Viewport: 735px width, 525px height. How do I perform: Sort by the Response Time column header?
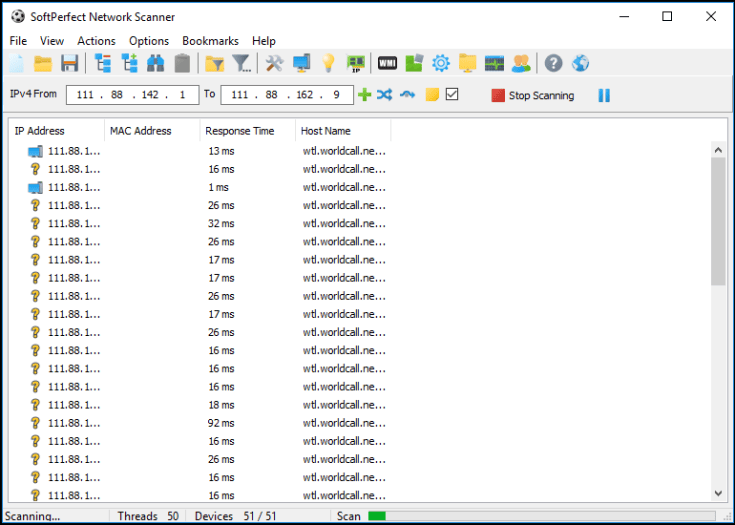coord(248,131)
